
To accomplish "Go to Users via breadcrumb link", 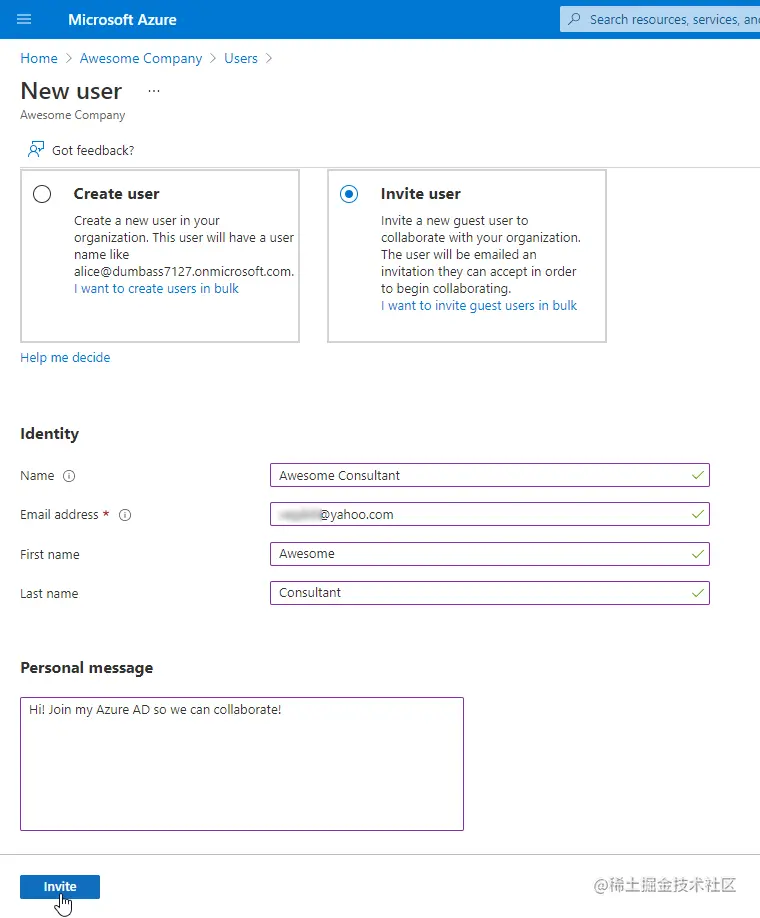I will point(240,58).
